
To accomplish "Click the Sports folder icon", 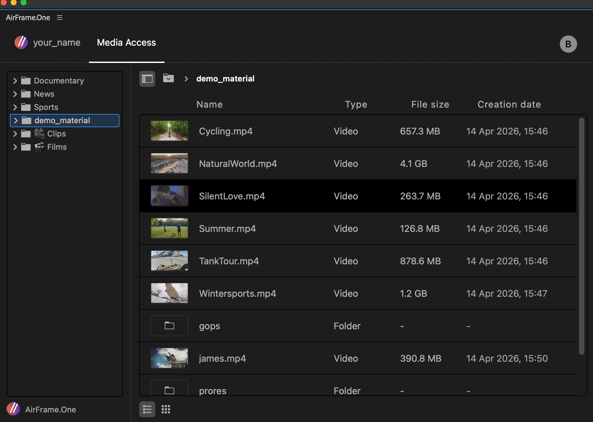I will click(x=26, y=107).
